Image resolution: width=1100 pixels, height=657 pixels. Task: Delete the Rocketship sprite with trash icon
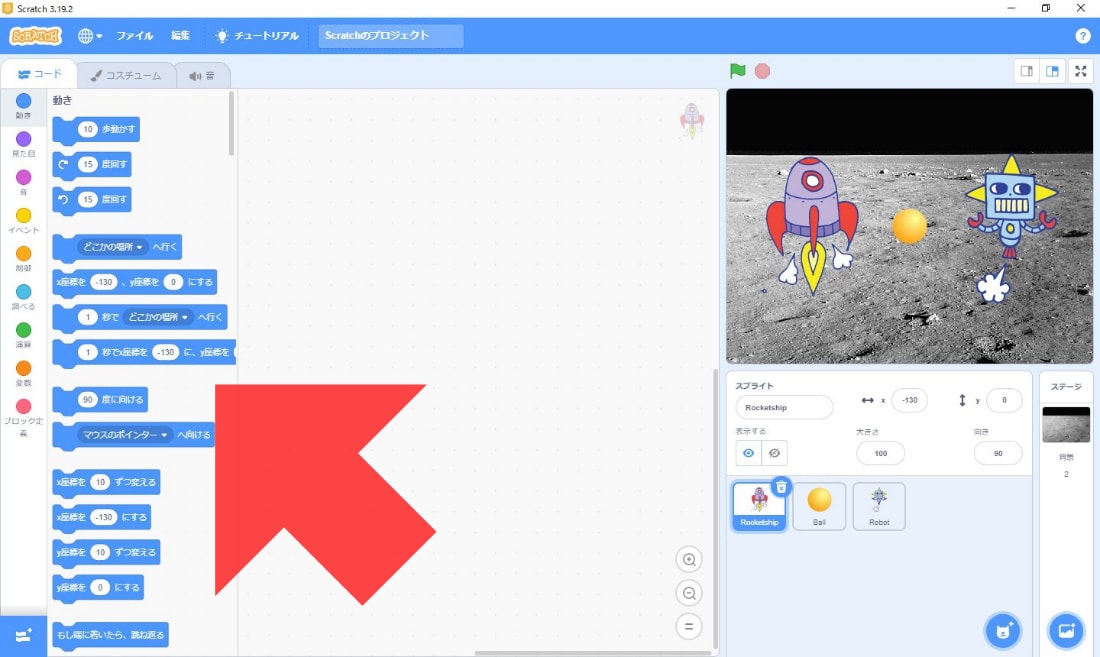click(x=781, y=487)
